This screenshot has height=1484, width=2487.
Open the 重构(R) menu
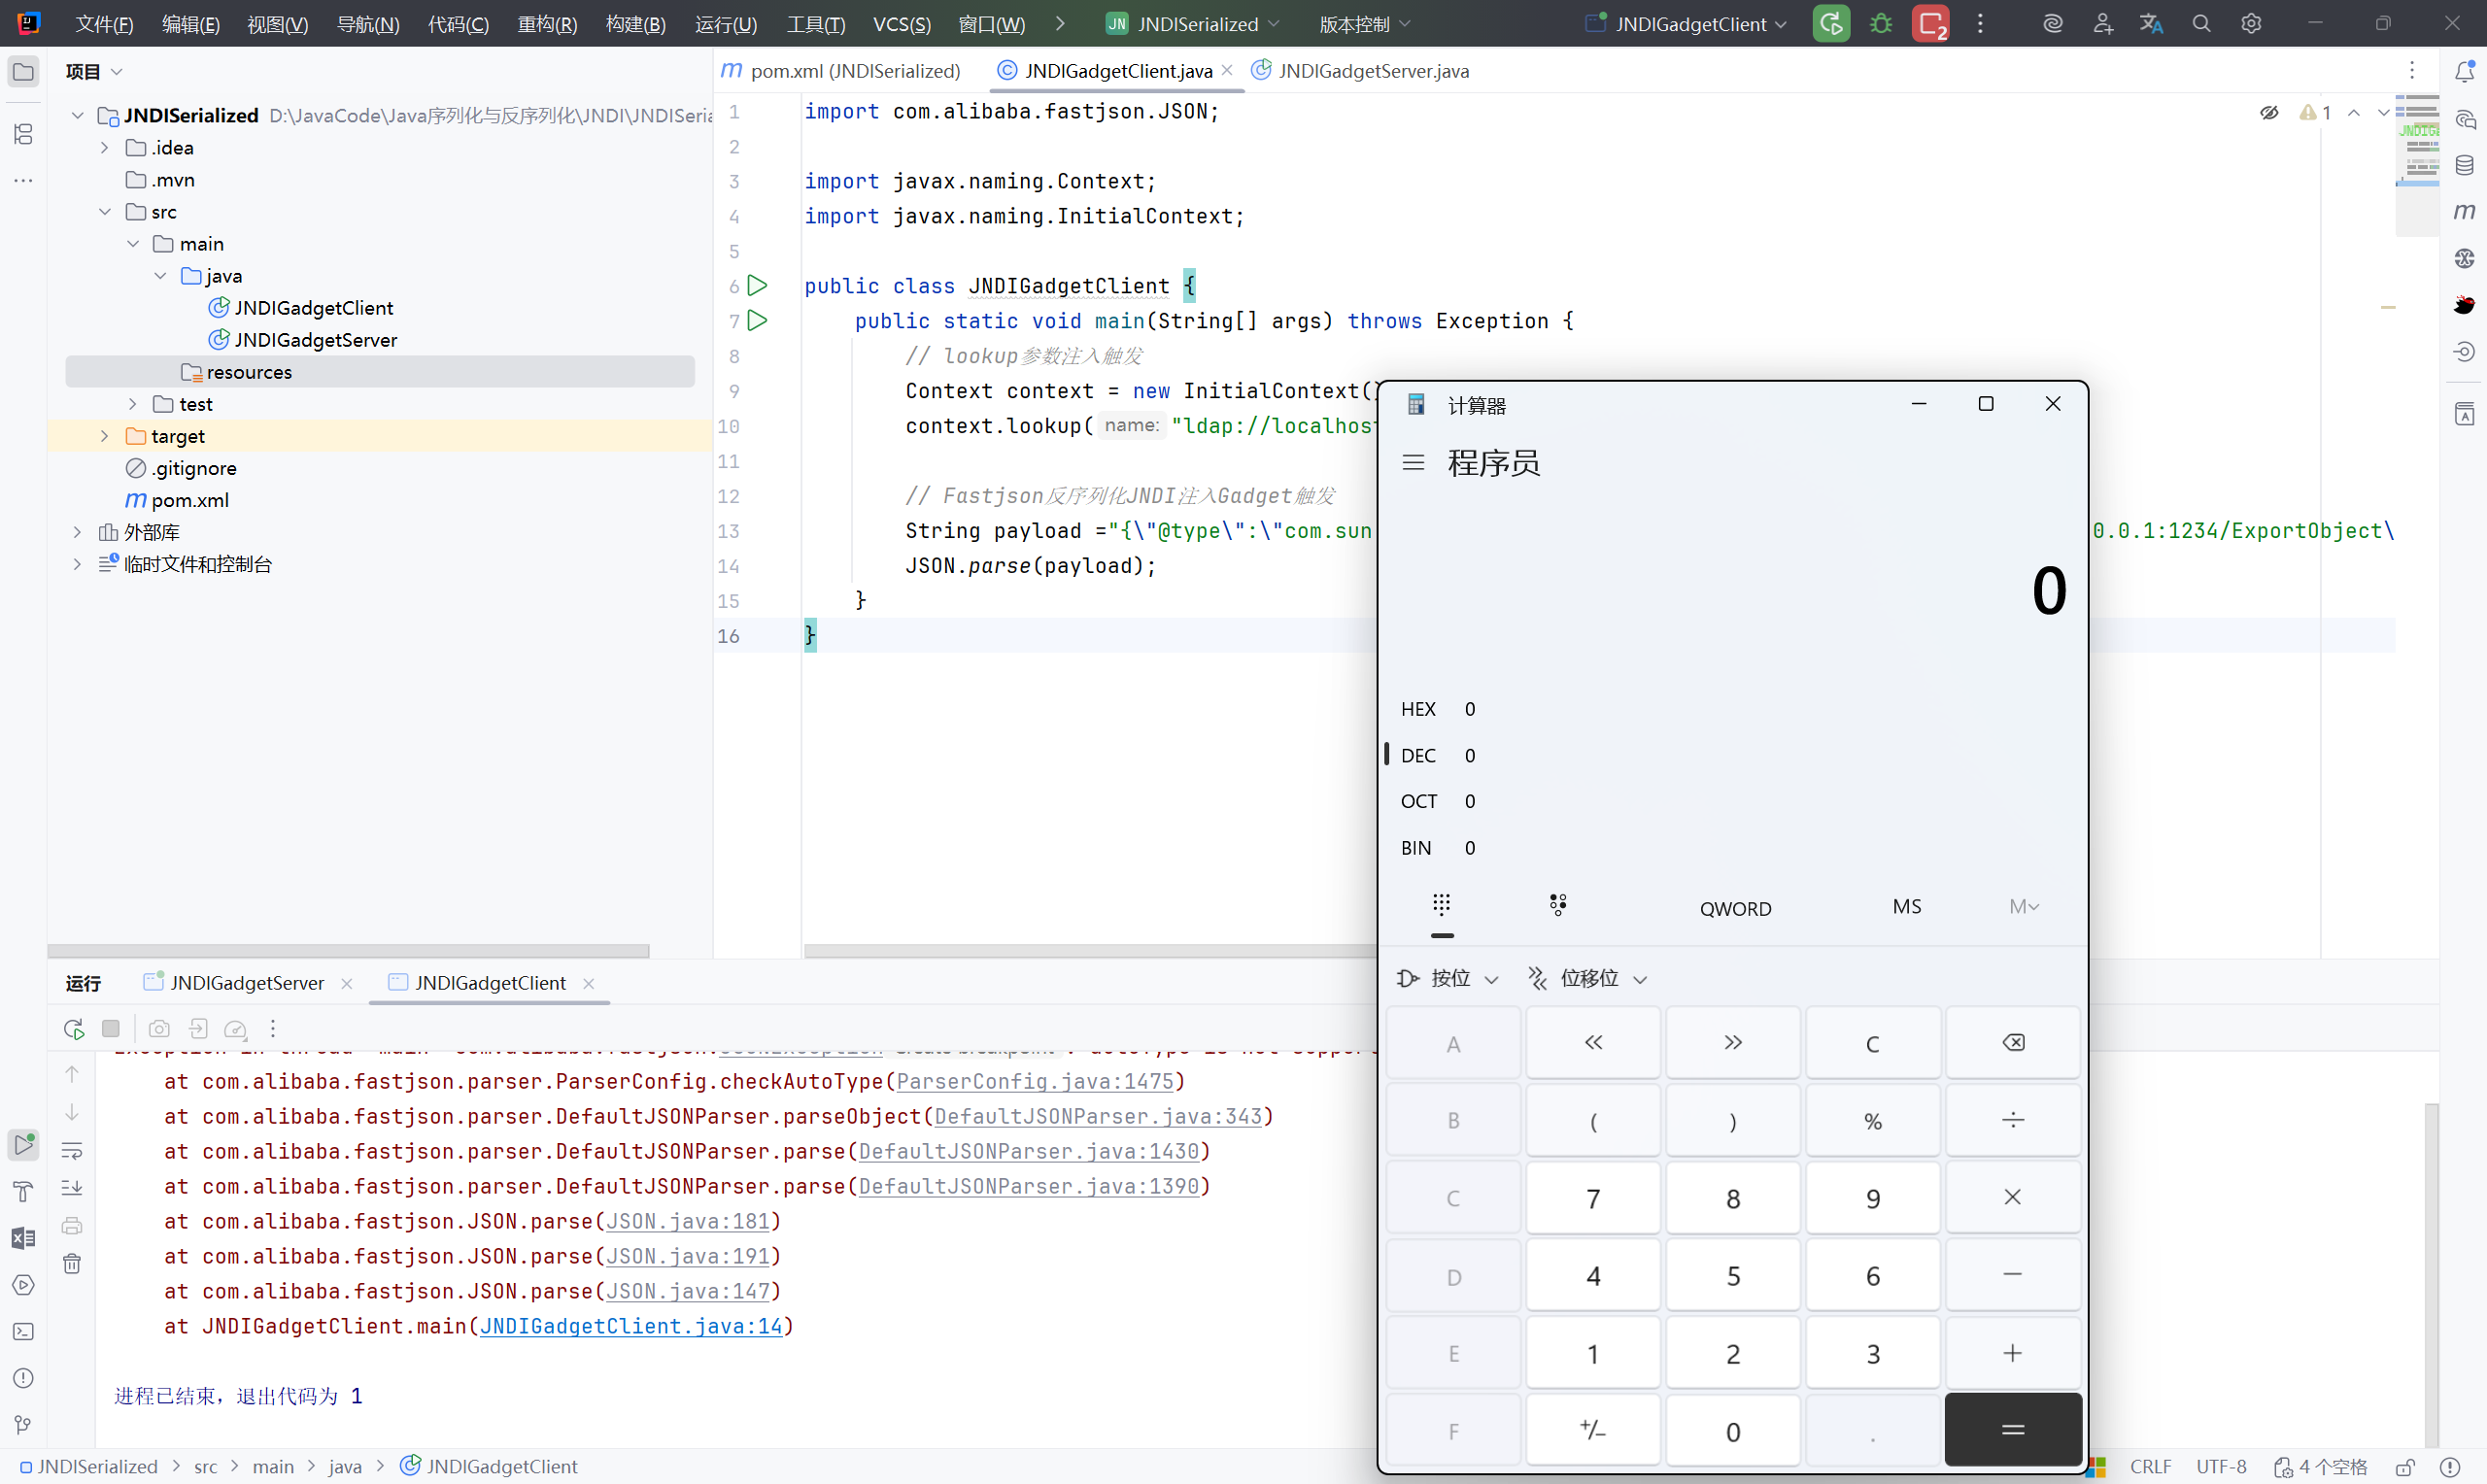point(547,24)
